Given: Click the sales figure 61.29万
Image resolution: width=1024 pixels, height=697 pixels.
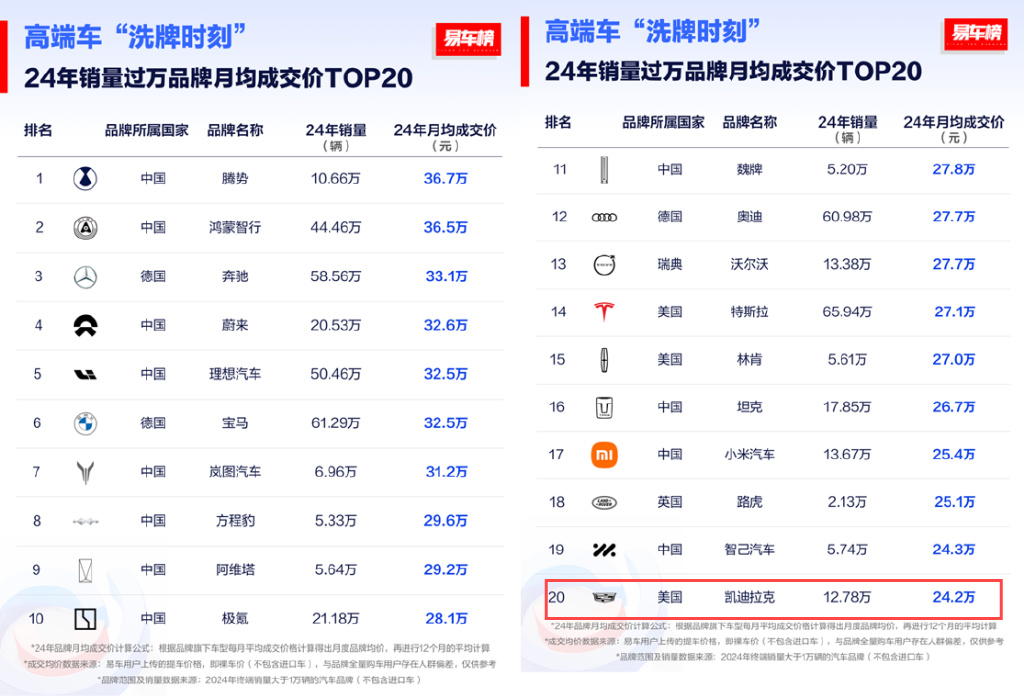Looking at the screenshot, I should pyautogui.click(x=336, y=423).
